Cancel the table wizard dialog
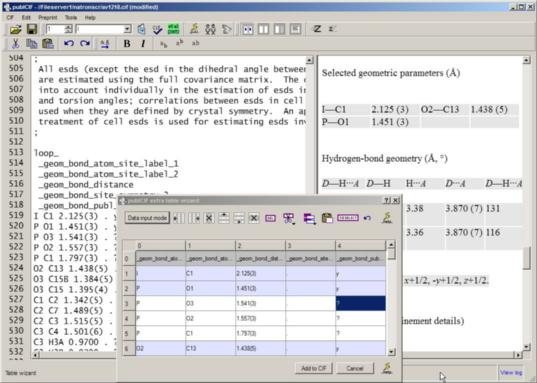The height and width of the screenshot is (383, 537). coord(355,368)
